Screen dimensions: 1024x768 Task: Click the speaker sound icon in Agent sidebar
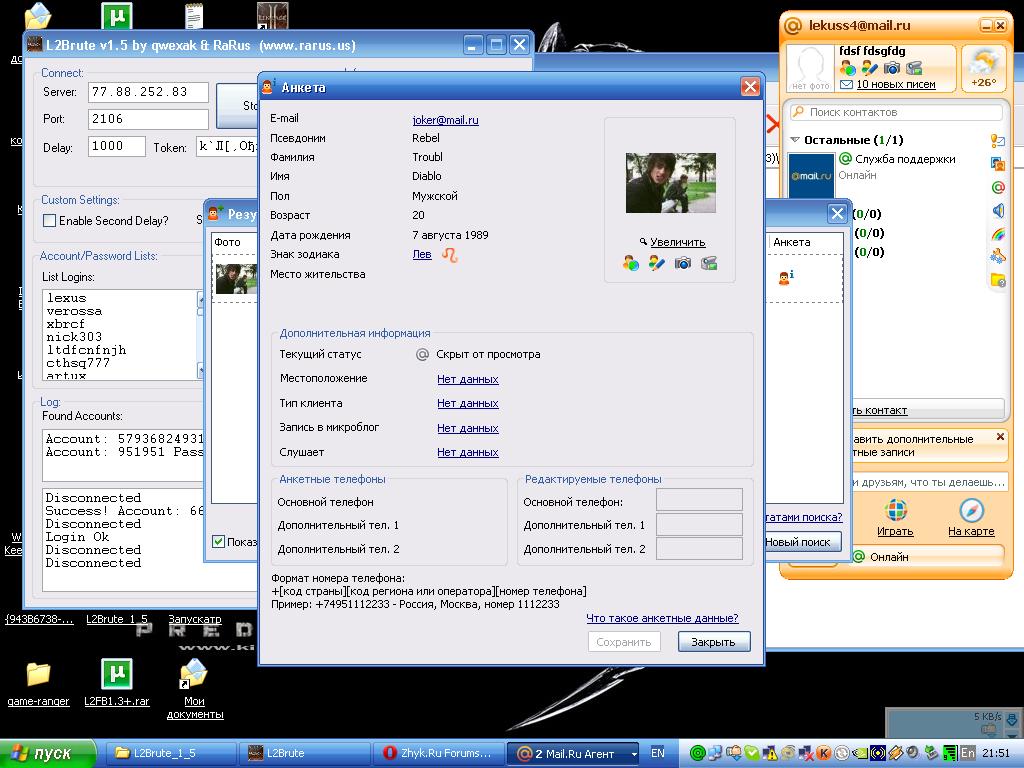pos(997,210)
